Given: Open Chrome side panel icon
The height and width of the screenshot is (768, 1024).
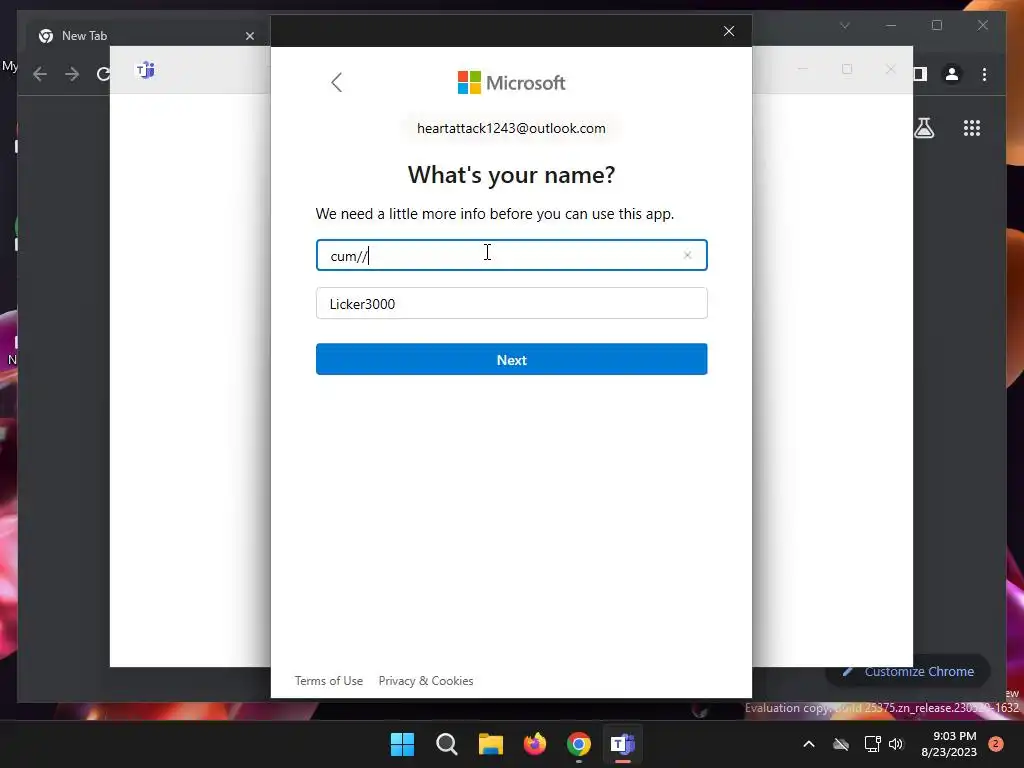Looking at the screenshot, I should 920,74.
